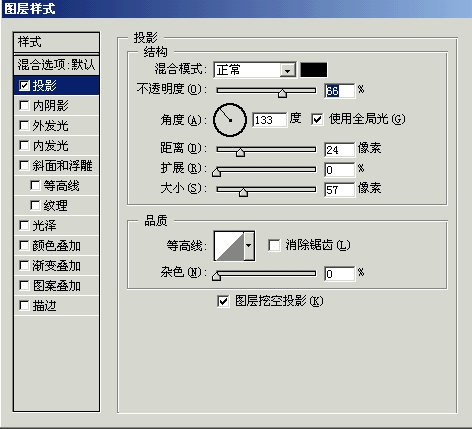Uncheck the 图层挖空投影 checkbox

pyautogui.click(x=223, y=301)
